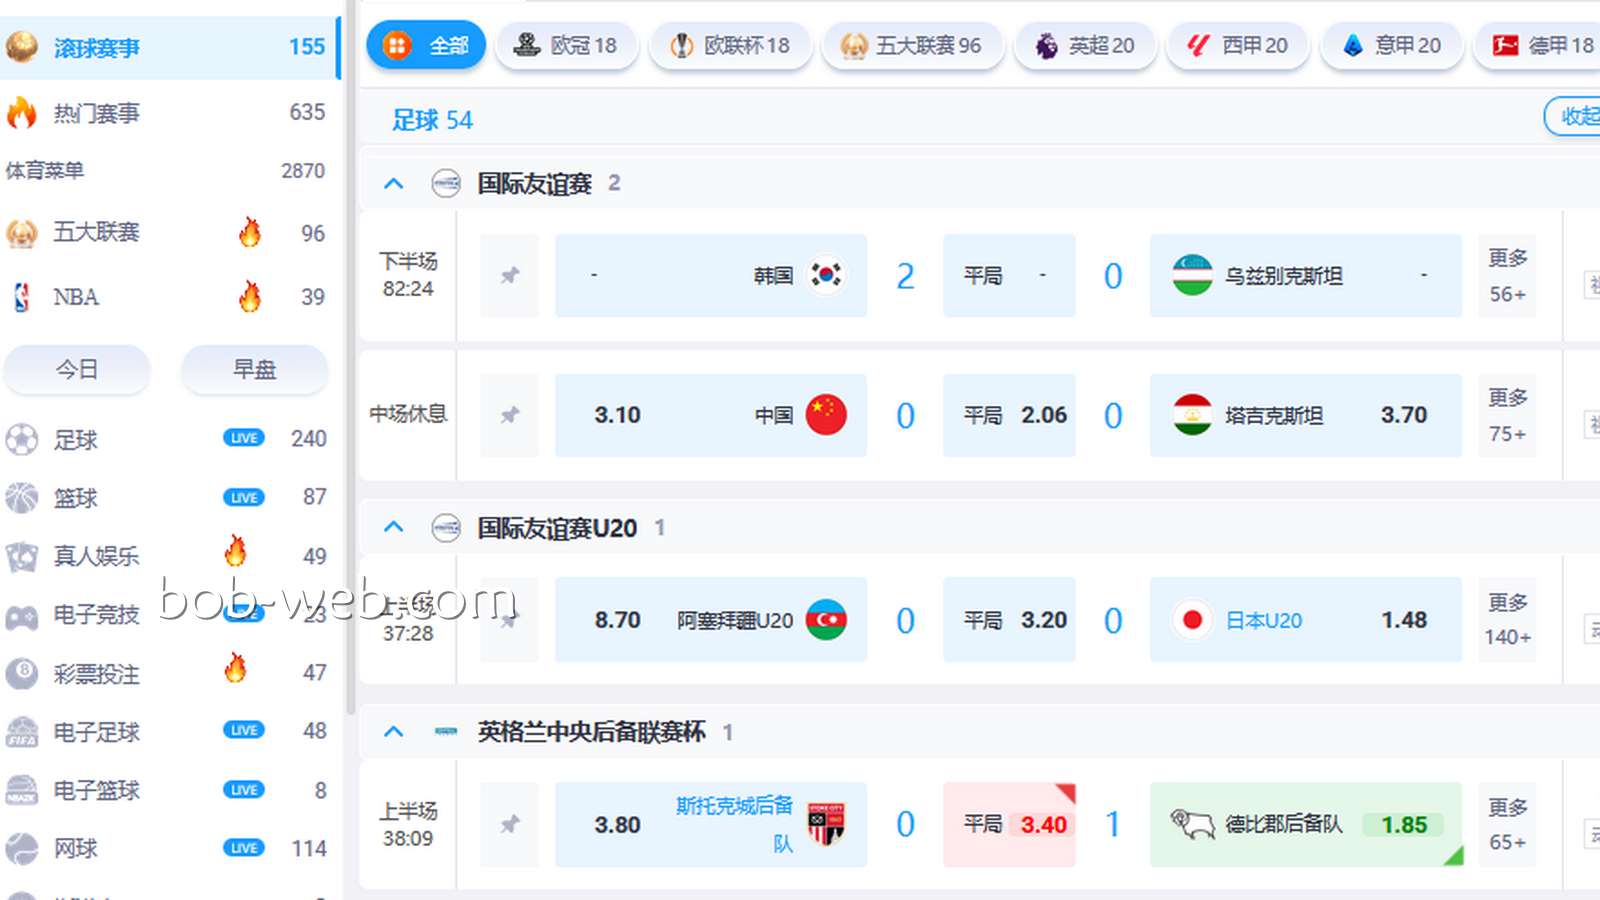Image resolution: width=1600 pixels, height=900 pixels.
Task: Click the 塔吉克斯坦 flag icon
Action: 1192,415
